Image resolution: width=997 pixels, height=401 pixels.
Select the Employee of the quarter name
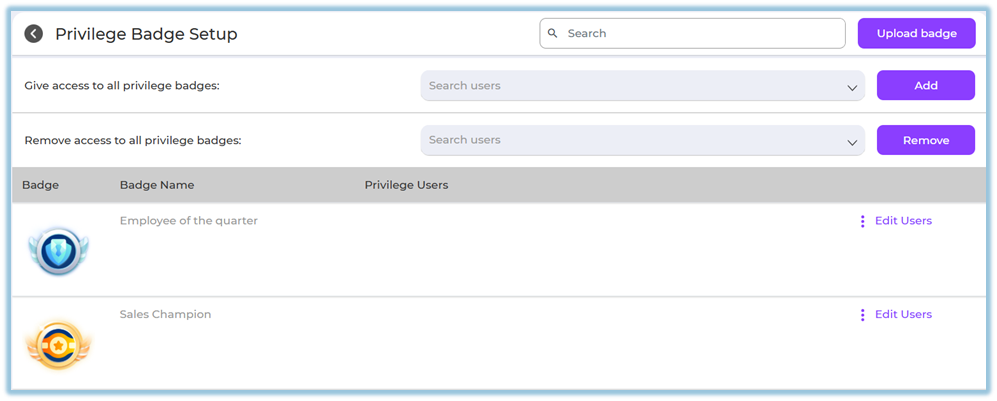point(188,221)
